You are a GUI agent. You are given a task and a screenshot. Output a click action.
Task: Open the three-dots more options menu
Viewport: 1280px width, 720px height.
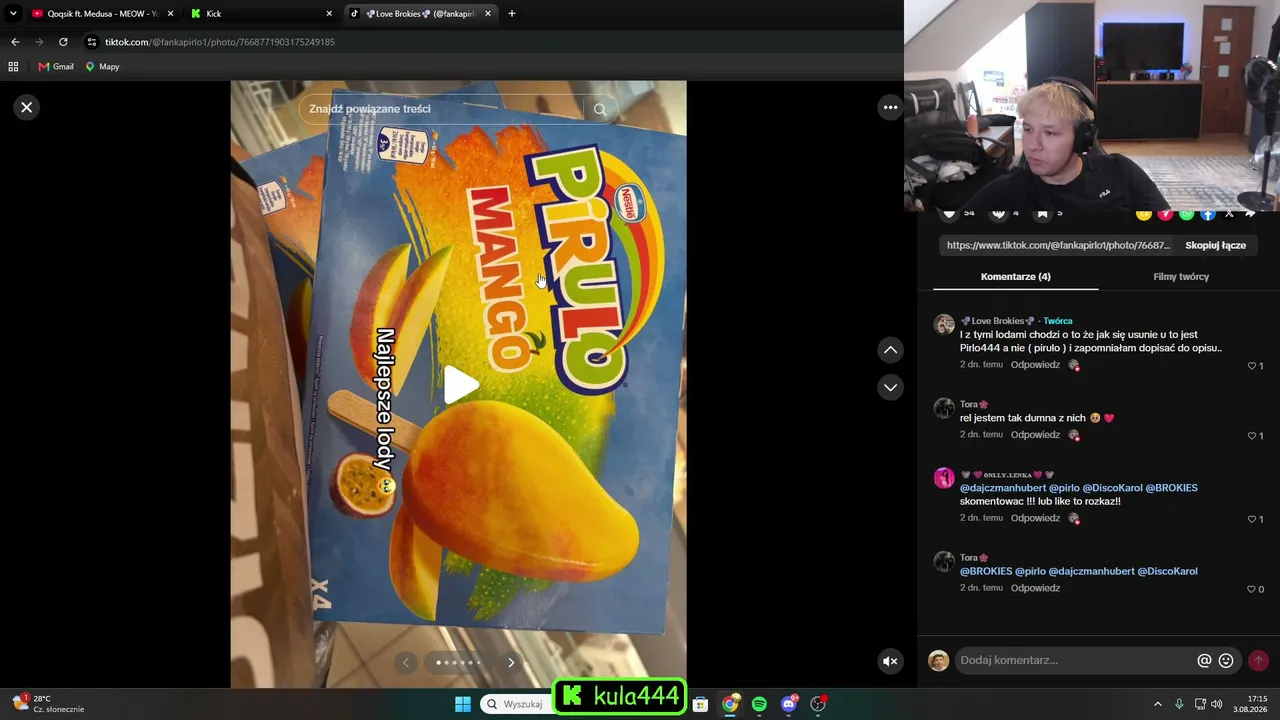coord(890,107)
